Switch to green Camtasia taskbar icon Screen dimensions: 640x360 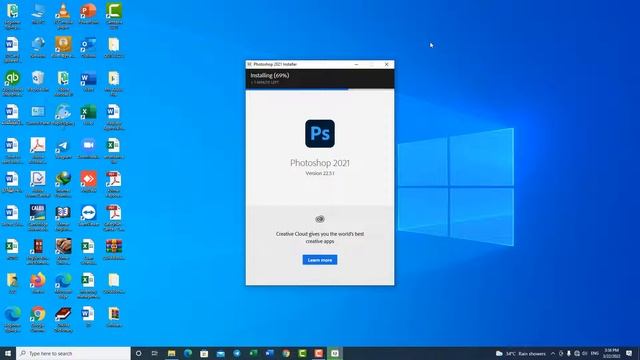[x=302, y=353]
